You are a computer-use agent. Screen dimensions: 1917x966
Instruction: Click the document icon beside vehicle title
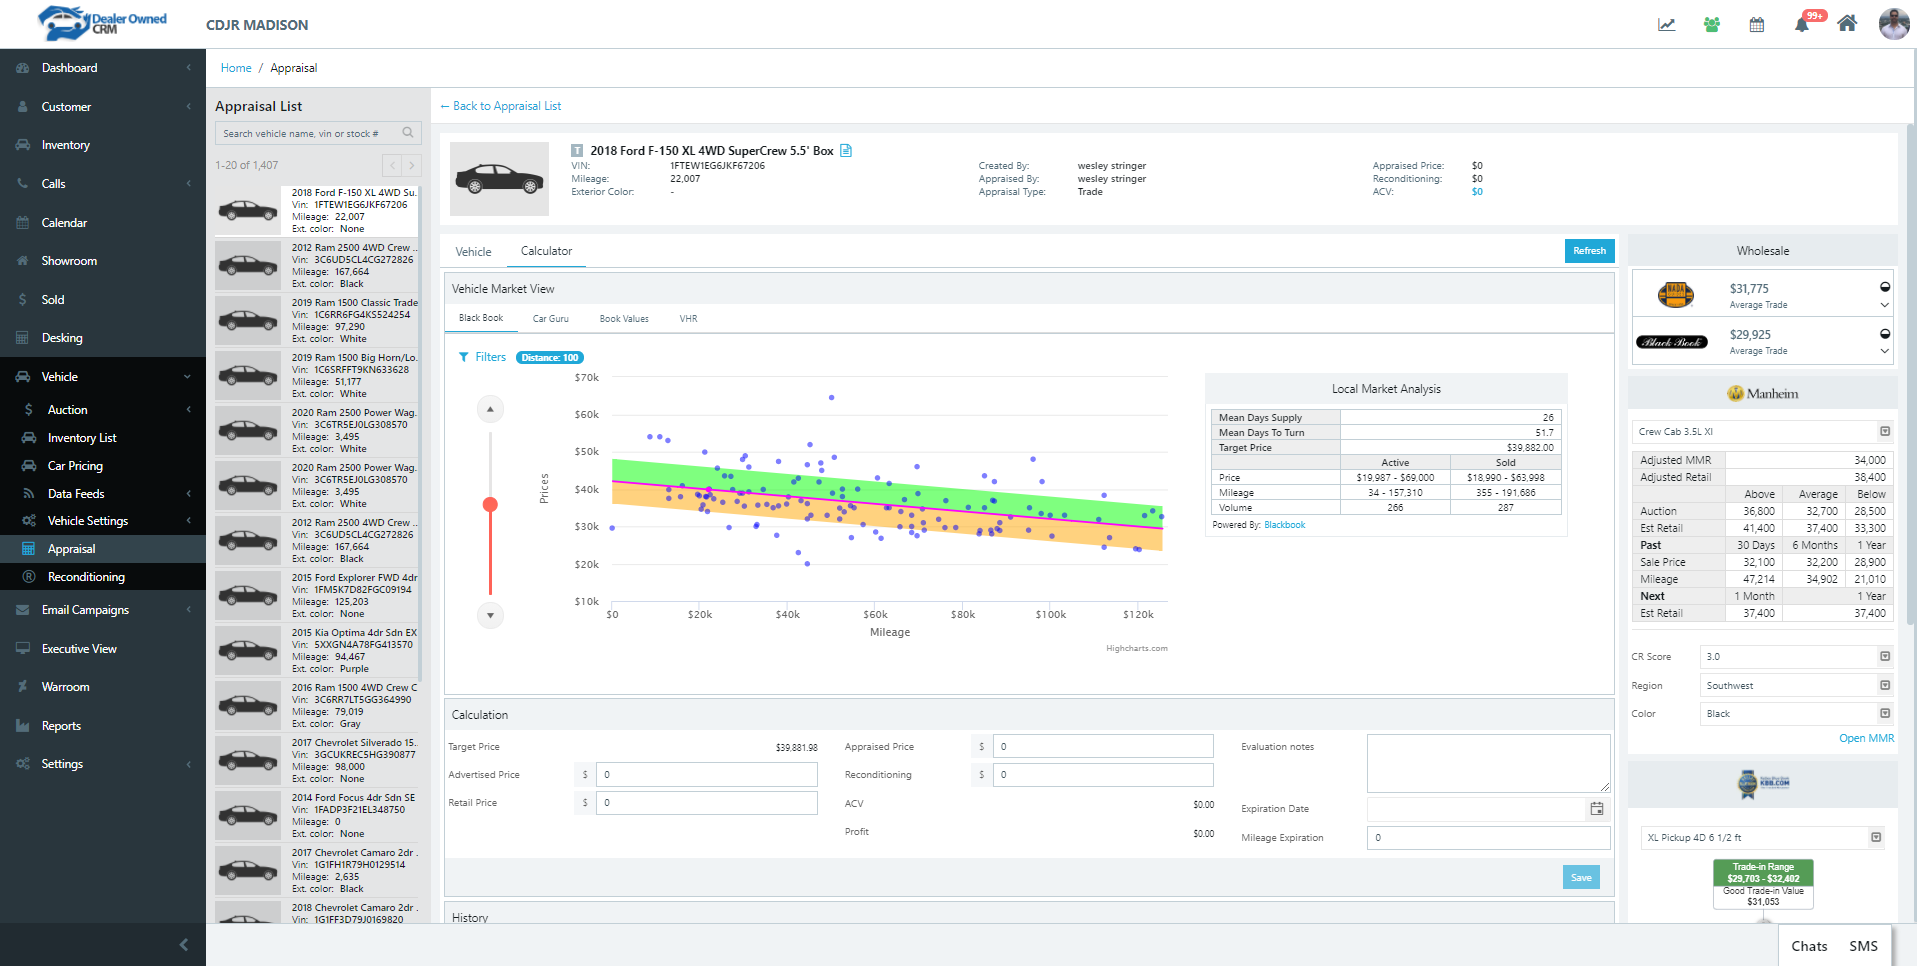pyautogui.click(x=846, y=151)
